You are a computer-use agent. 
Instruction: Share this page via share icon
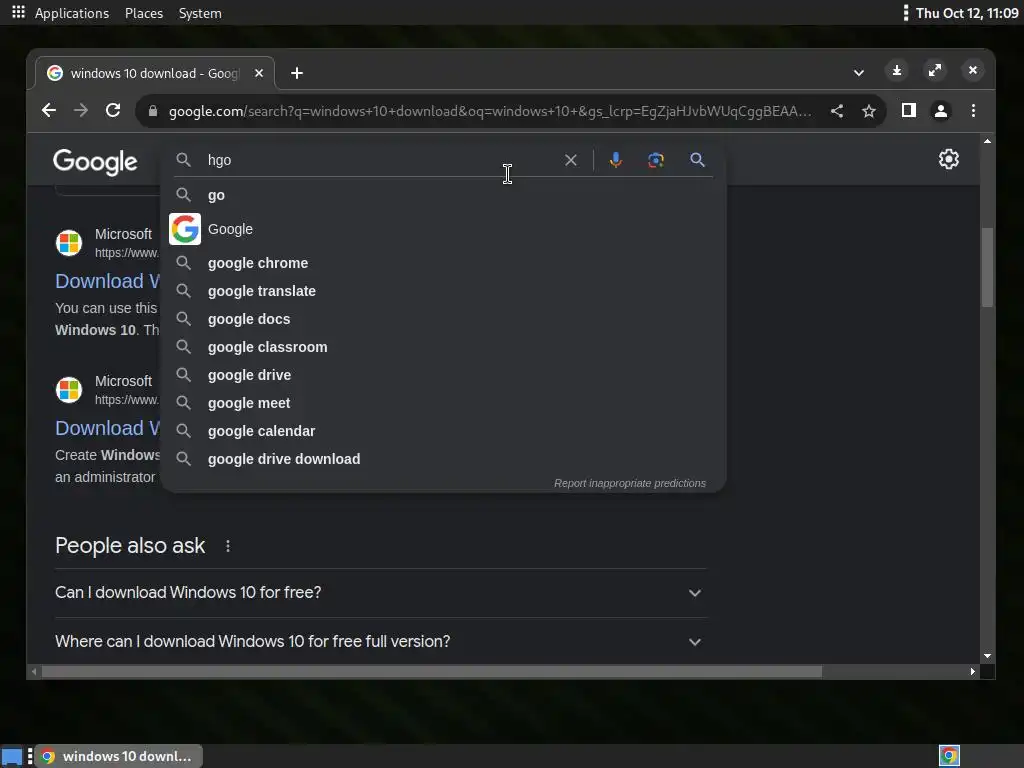[x=837, y=111]
